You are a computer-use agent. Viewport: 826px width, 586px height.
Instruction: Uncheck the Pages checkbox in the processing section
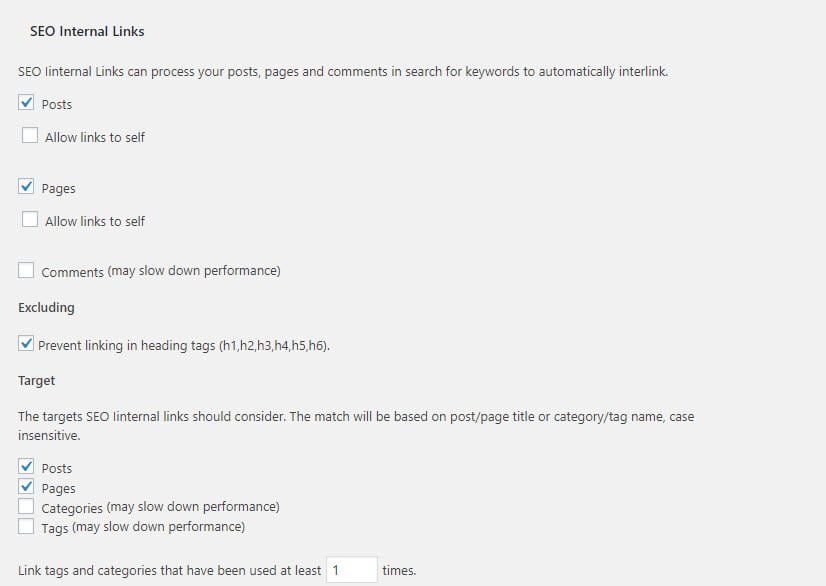click(x=27, y=187)
